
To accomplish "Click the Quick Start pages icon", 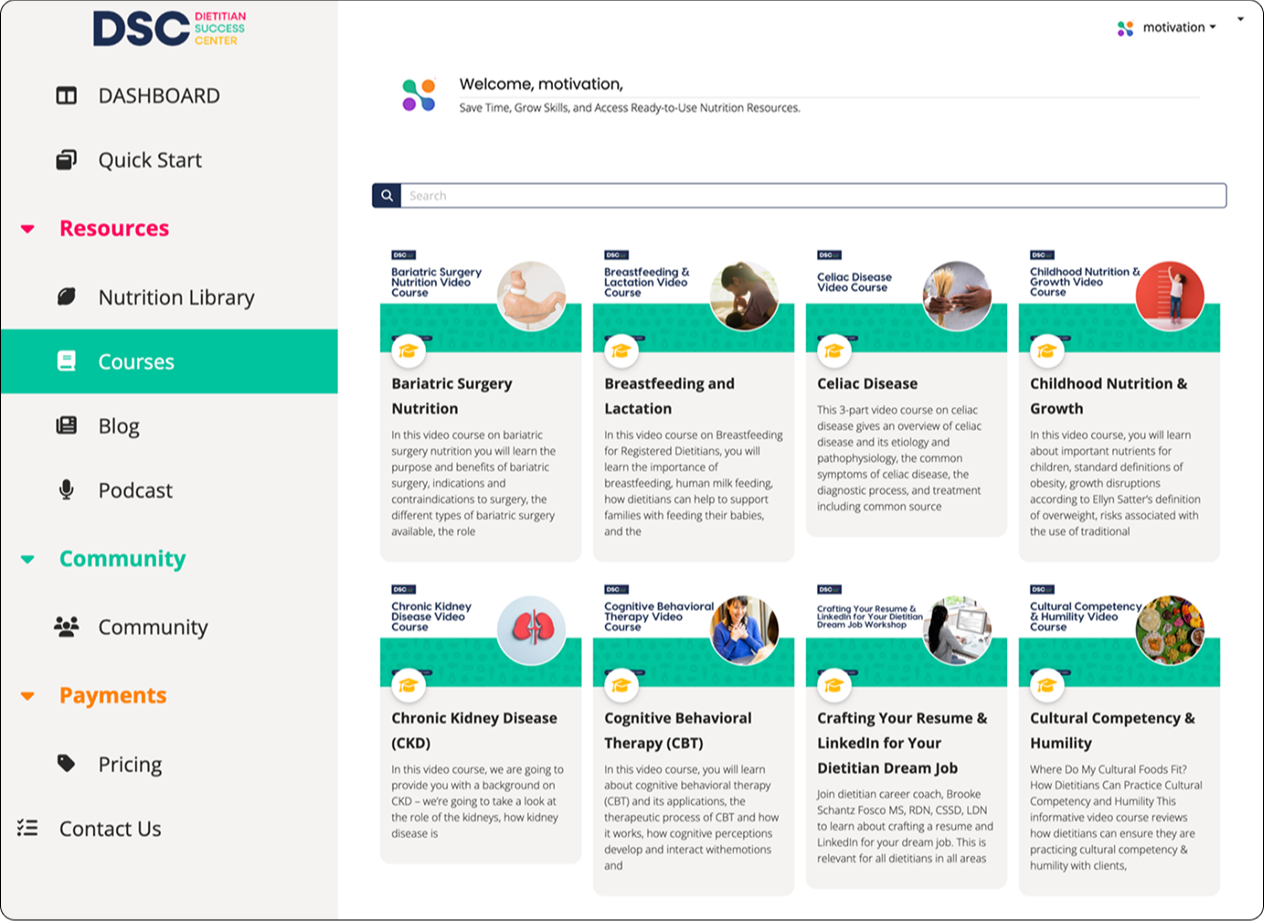I will tap(68, 159).
